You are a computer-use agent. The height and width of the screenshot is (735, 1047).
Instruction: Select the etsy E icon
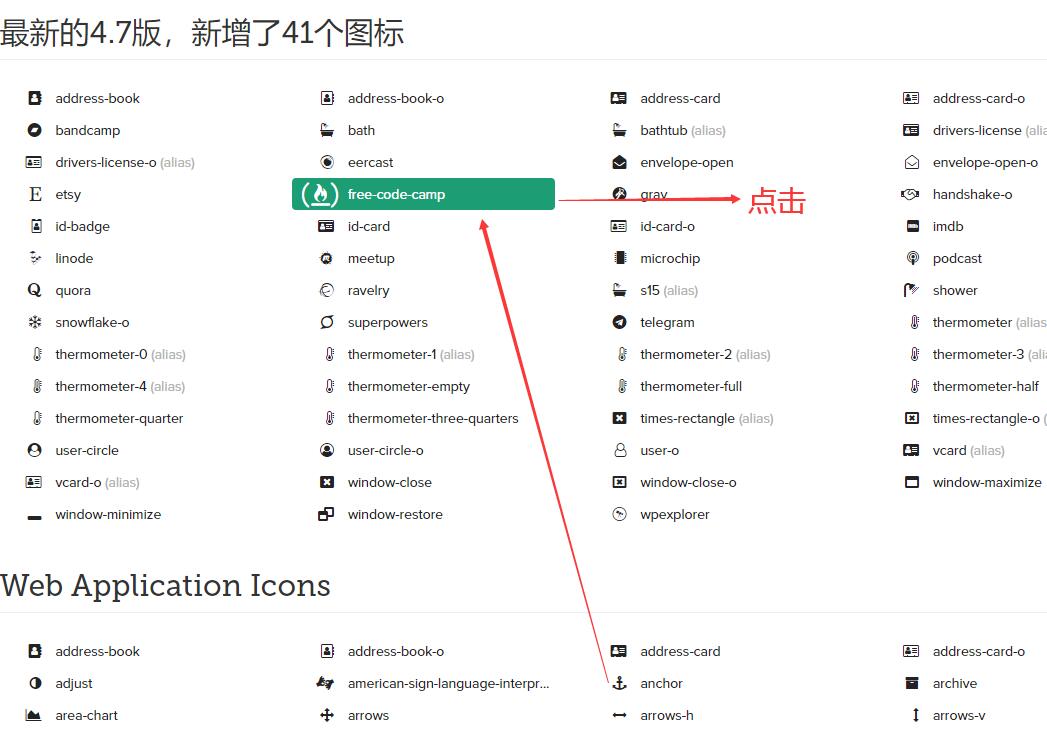tap(35, 194)
